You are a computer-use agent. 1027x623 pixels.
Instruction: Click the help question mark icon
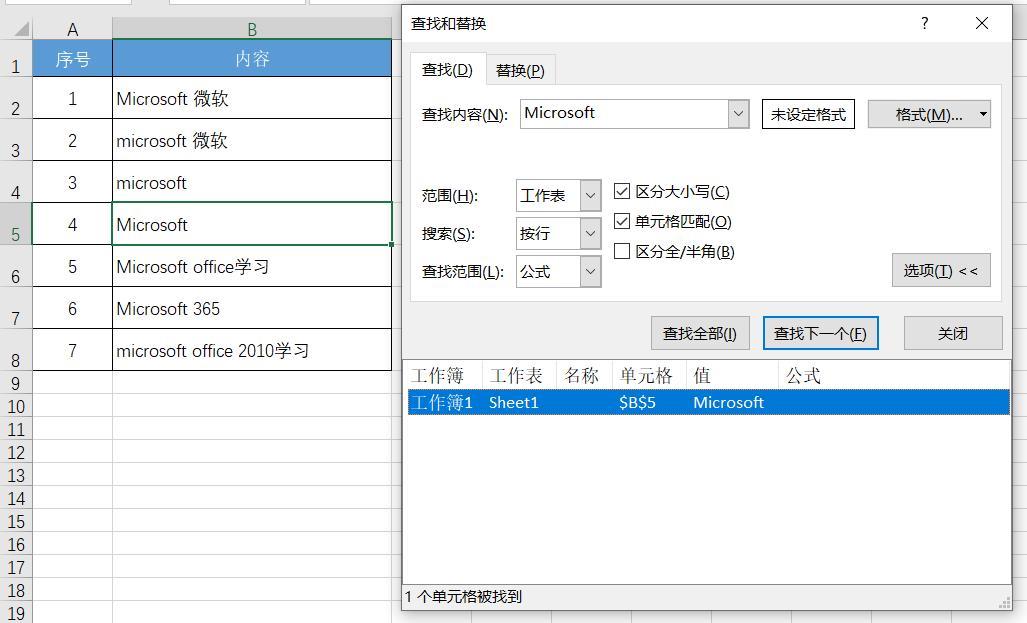(924, 24)
